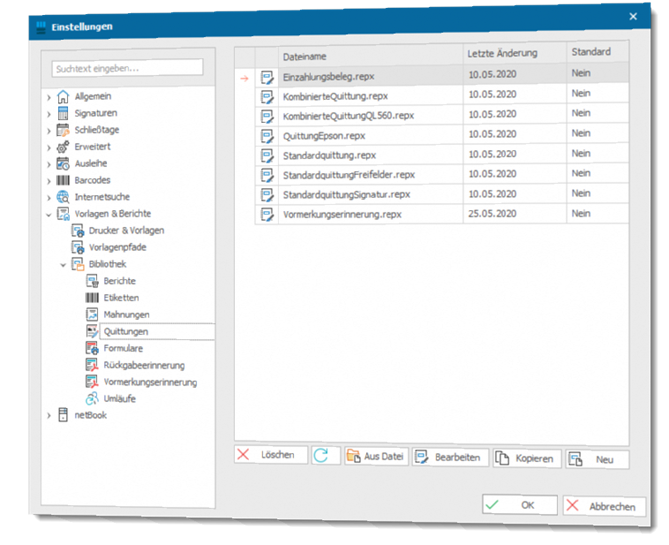Click the Ausleihe calendar clock icon
The width and height of the screenshot is (669, 545).
point(63,163)
